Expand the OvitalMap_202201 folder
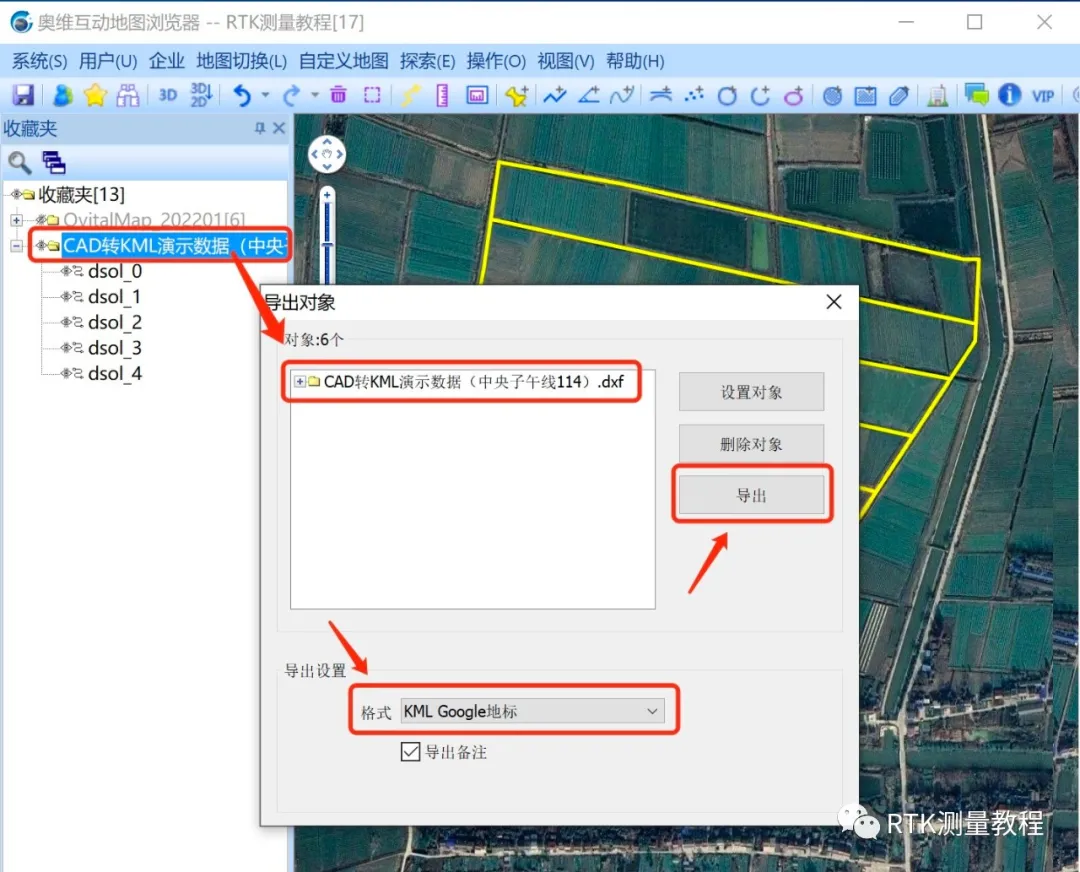 tap(17, 219)
